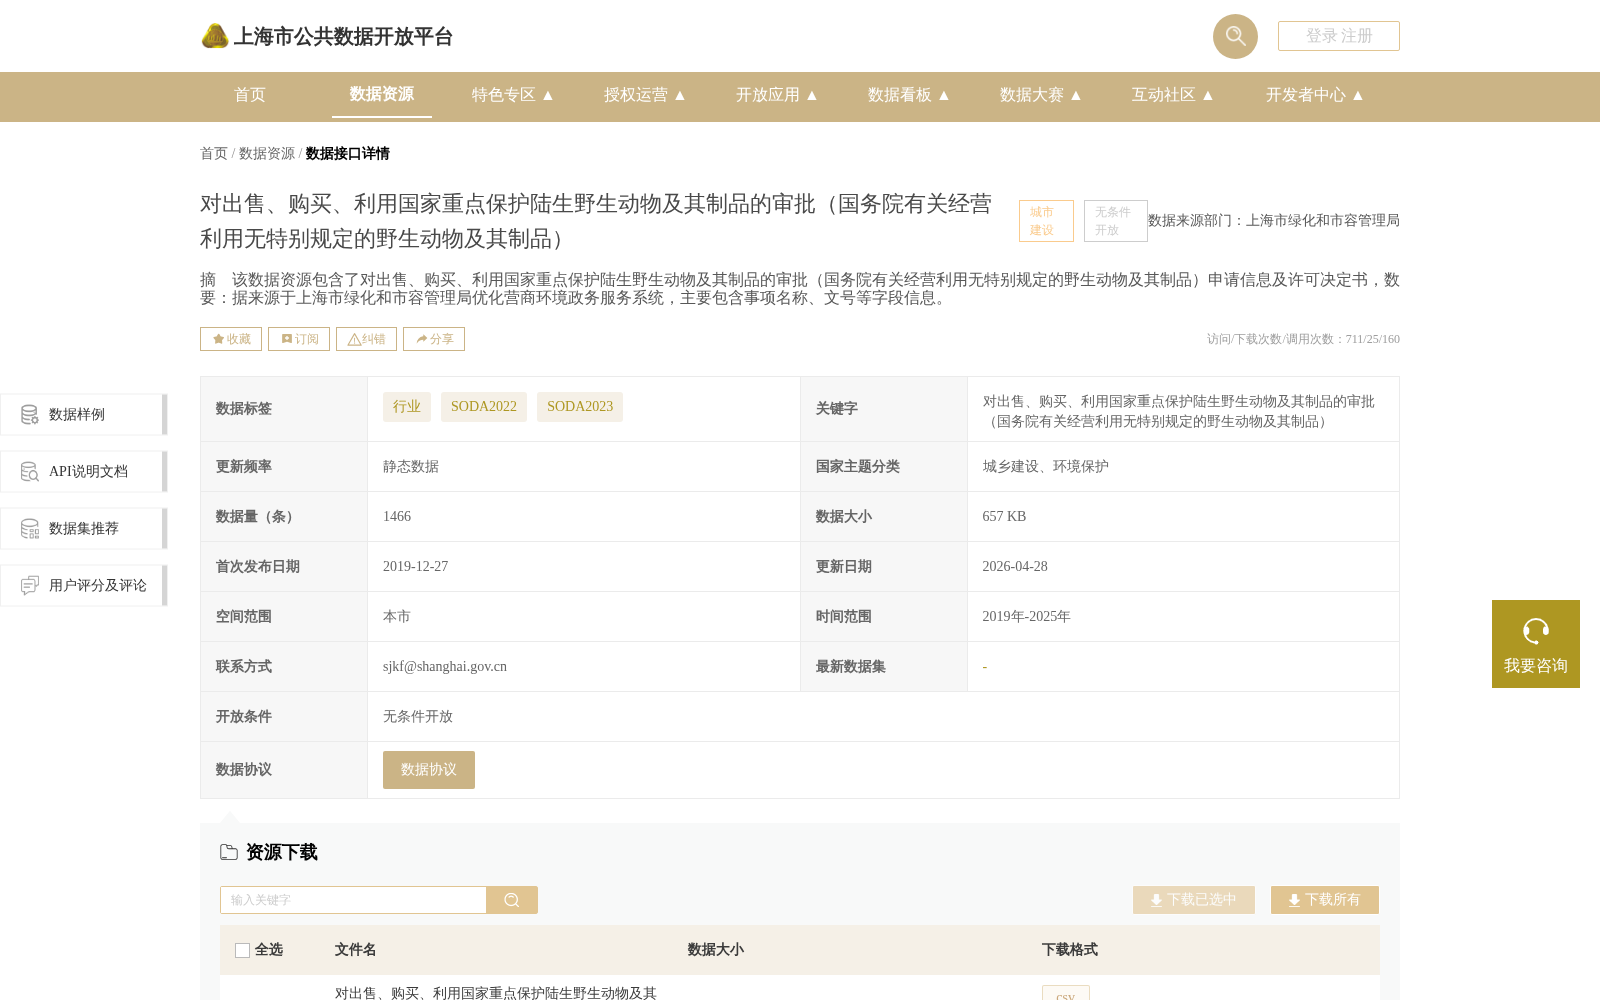The image size is (1600, 1000).
Task: Click the 2026-04-28 update date value
Action: coord(1015,567)
